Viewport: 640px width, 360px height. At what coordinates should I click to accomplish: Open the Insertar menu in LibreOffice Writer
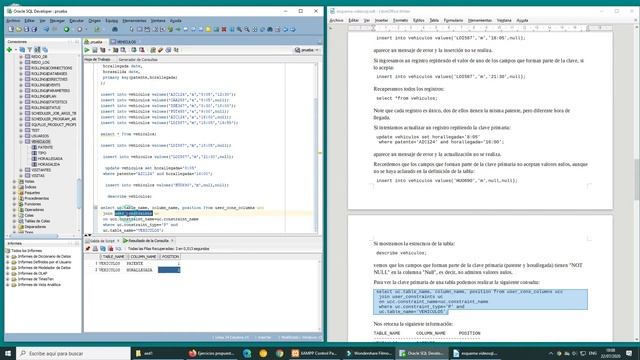click(381, 20)
